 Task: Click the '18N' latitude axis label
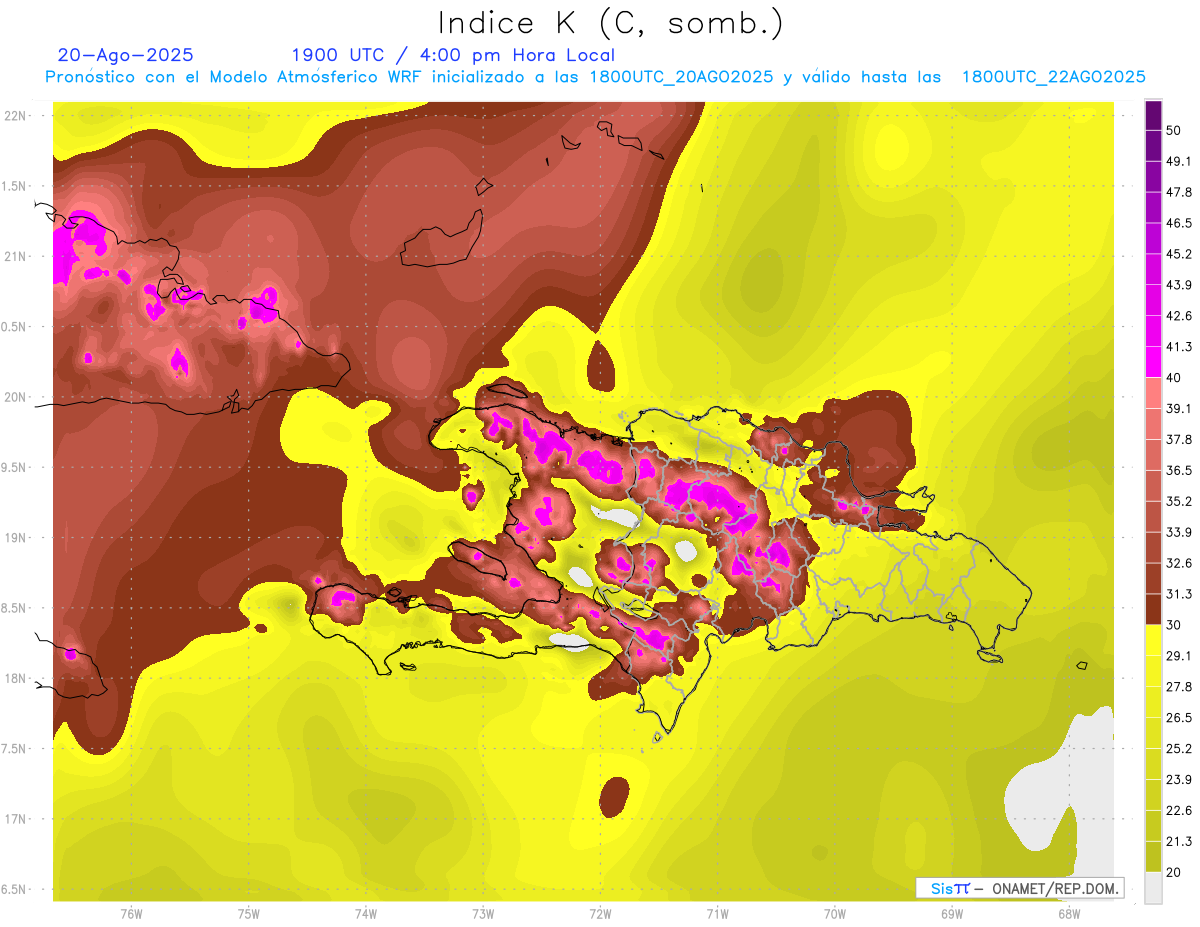point(15,679)
